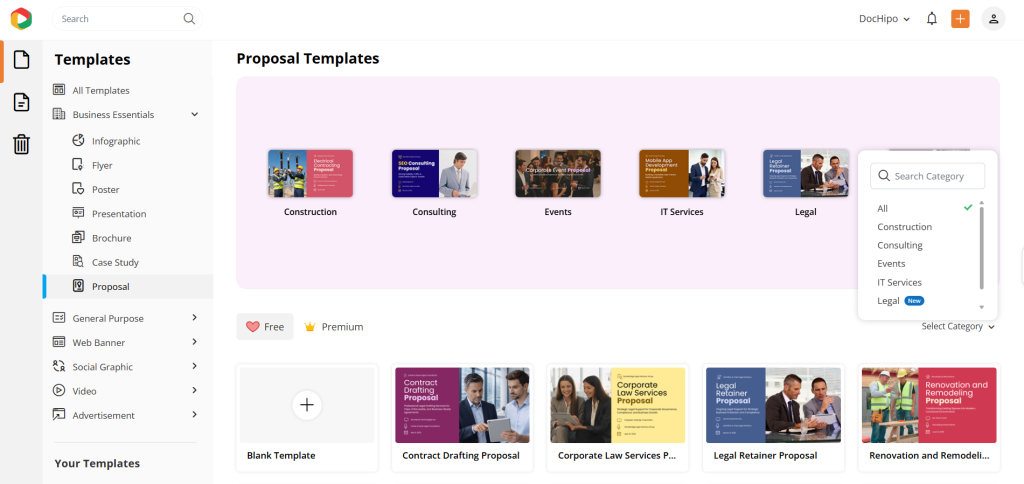Click the Poster icon
This screenshot has width=1024, height=484.
[x=78, y=189]
